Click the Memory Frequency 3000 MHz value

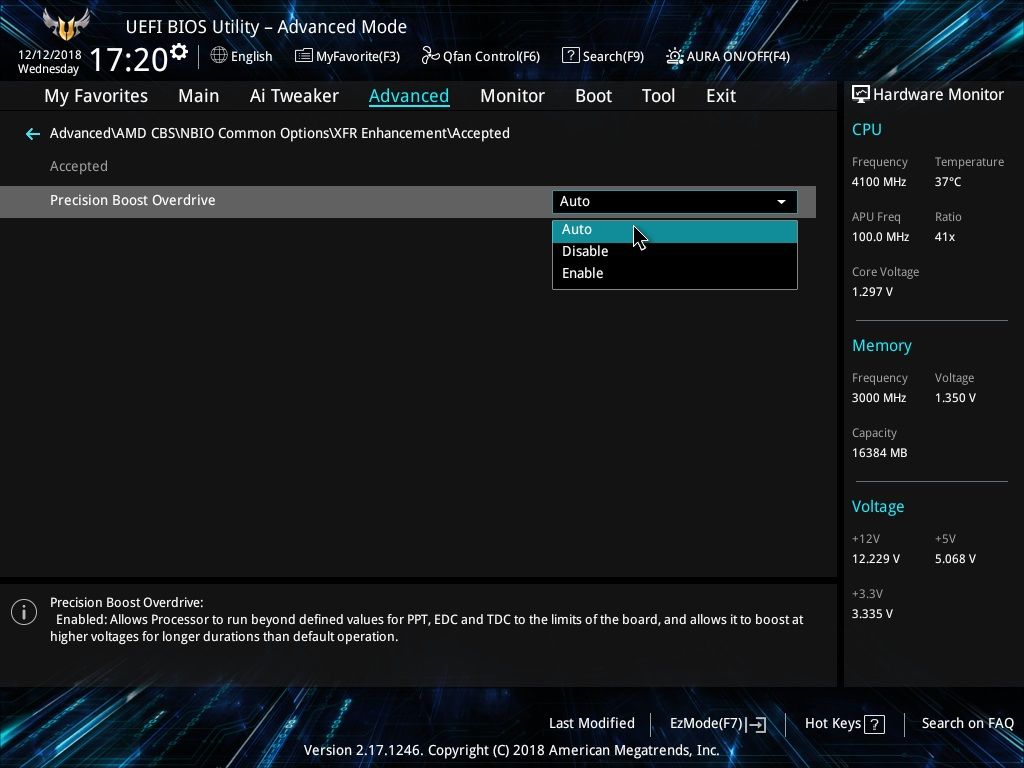(x=878, y=398)
